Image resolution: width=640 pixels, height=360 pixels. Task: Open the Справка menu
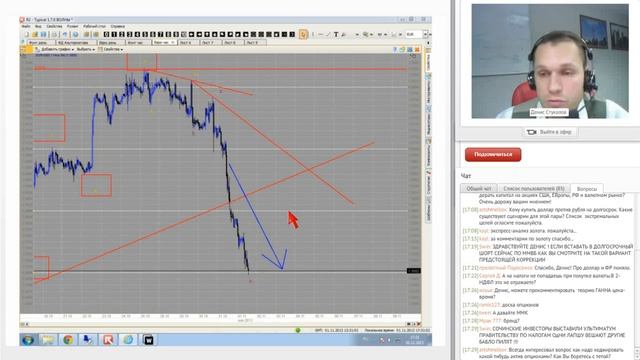[118, 26]
